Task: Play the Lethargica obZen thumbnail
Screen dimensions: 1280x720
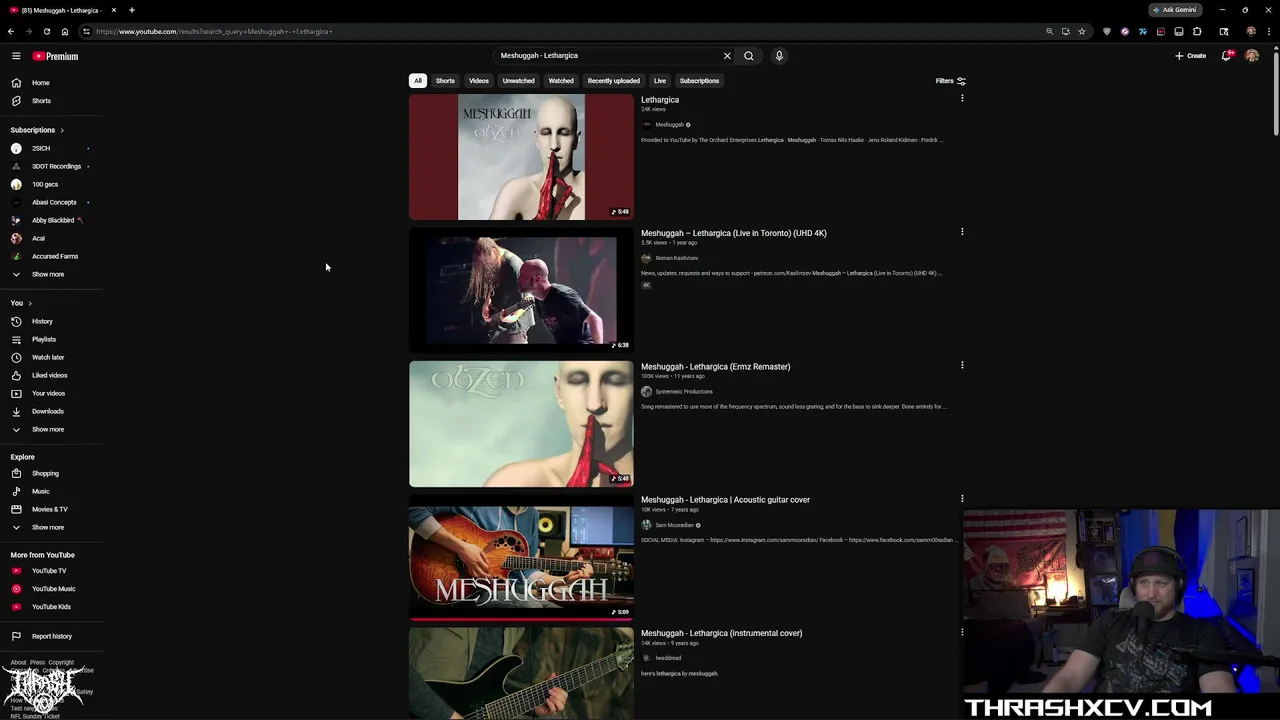Action: (521, 157)
